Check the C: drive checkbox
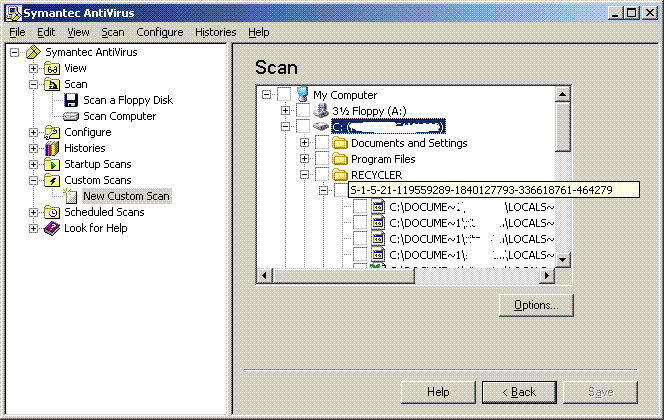The width and height of the screenshot is (664, 420). [x=303, y=126]
